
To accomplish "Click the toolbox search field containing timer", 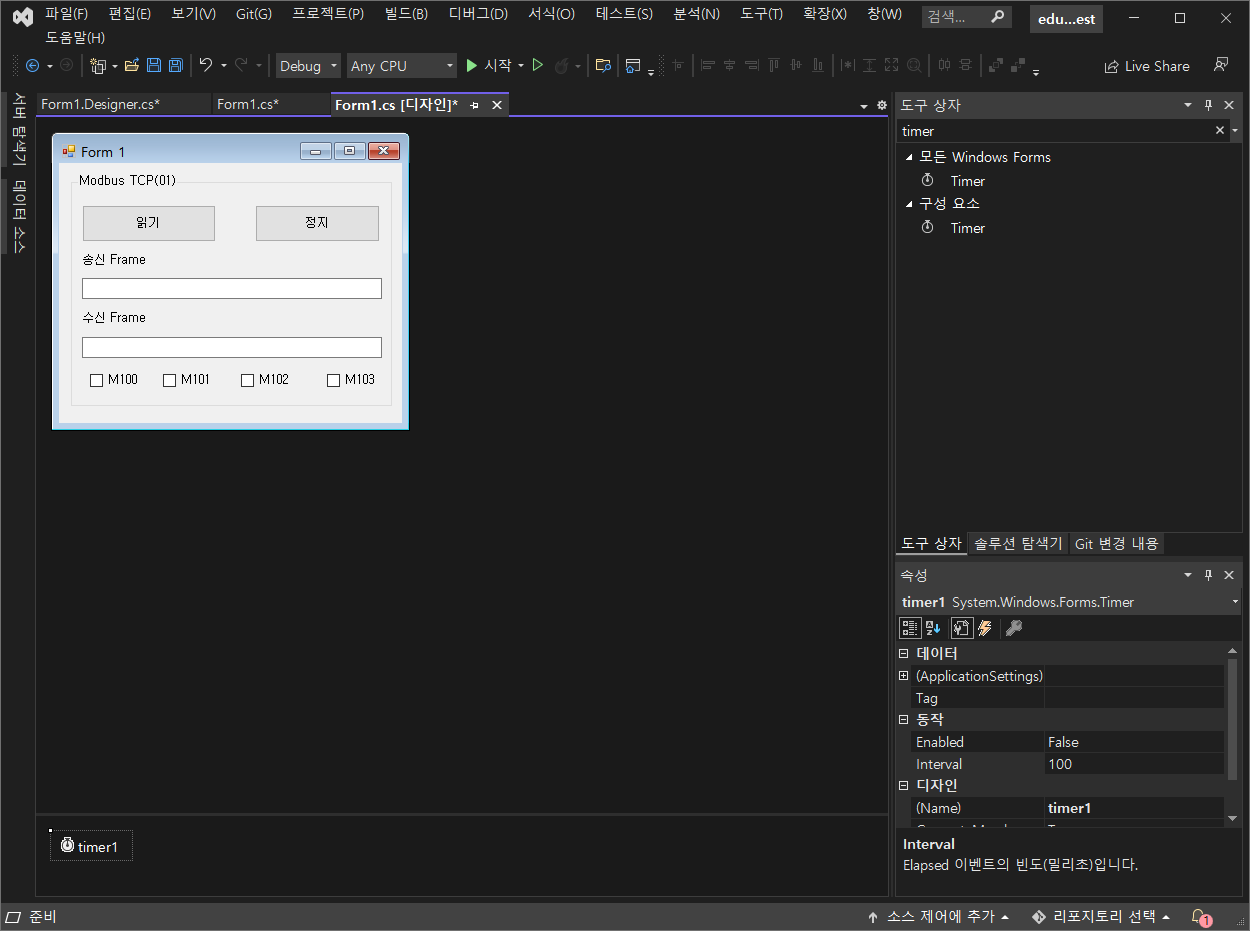I will point(1054,131).
